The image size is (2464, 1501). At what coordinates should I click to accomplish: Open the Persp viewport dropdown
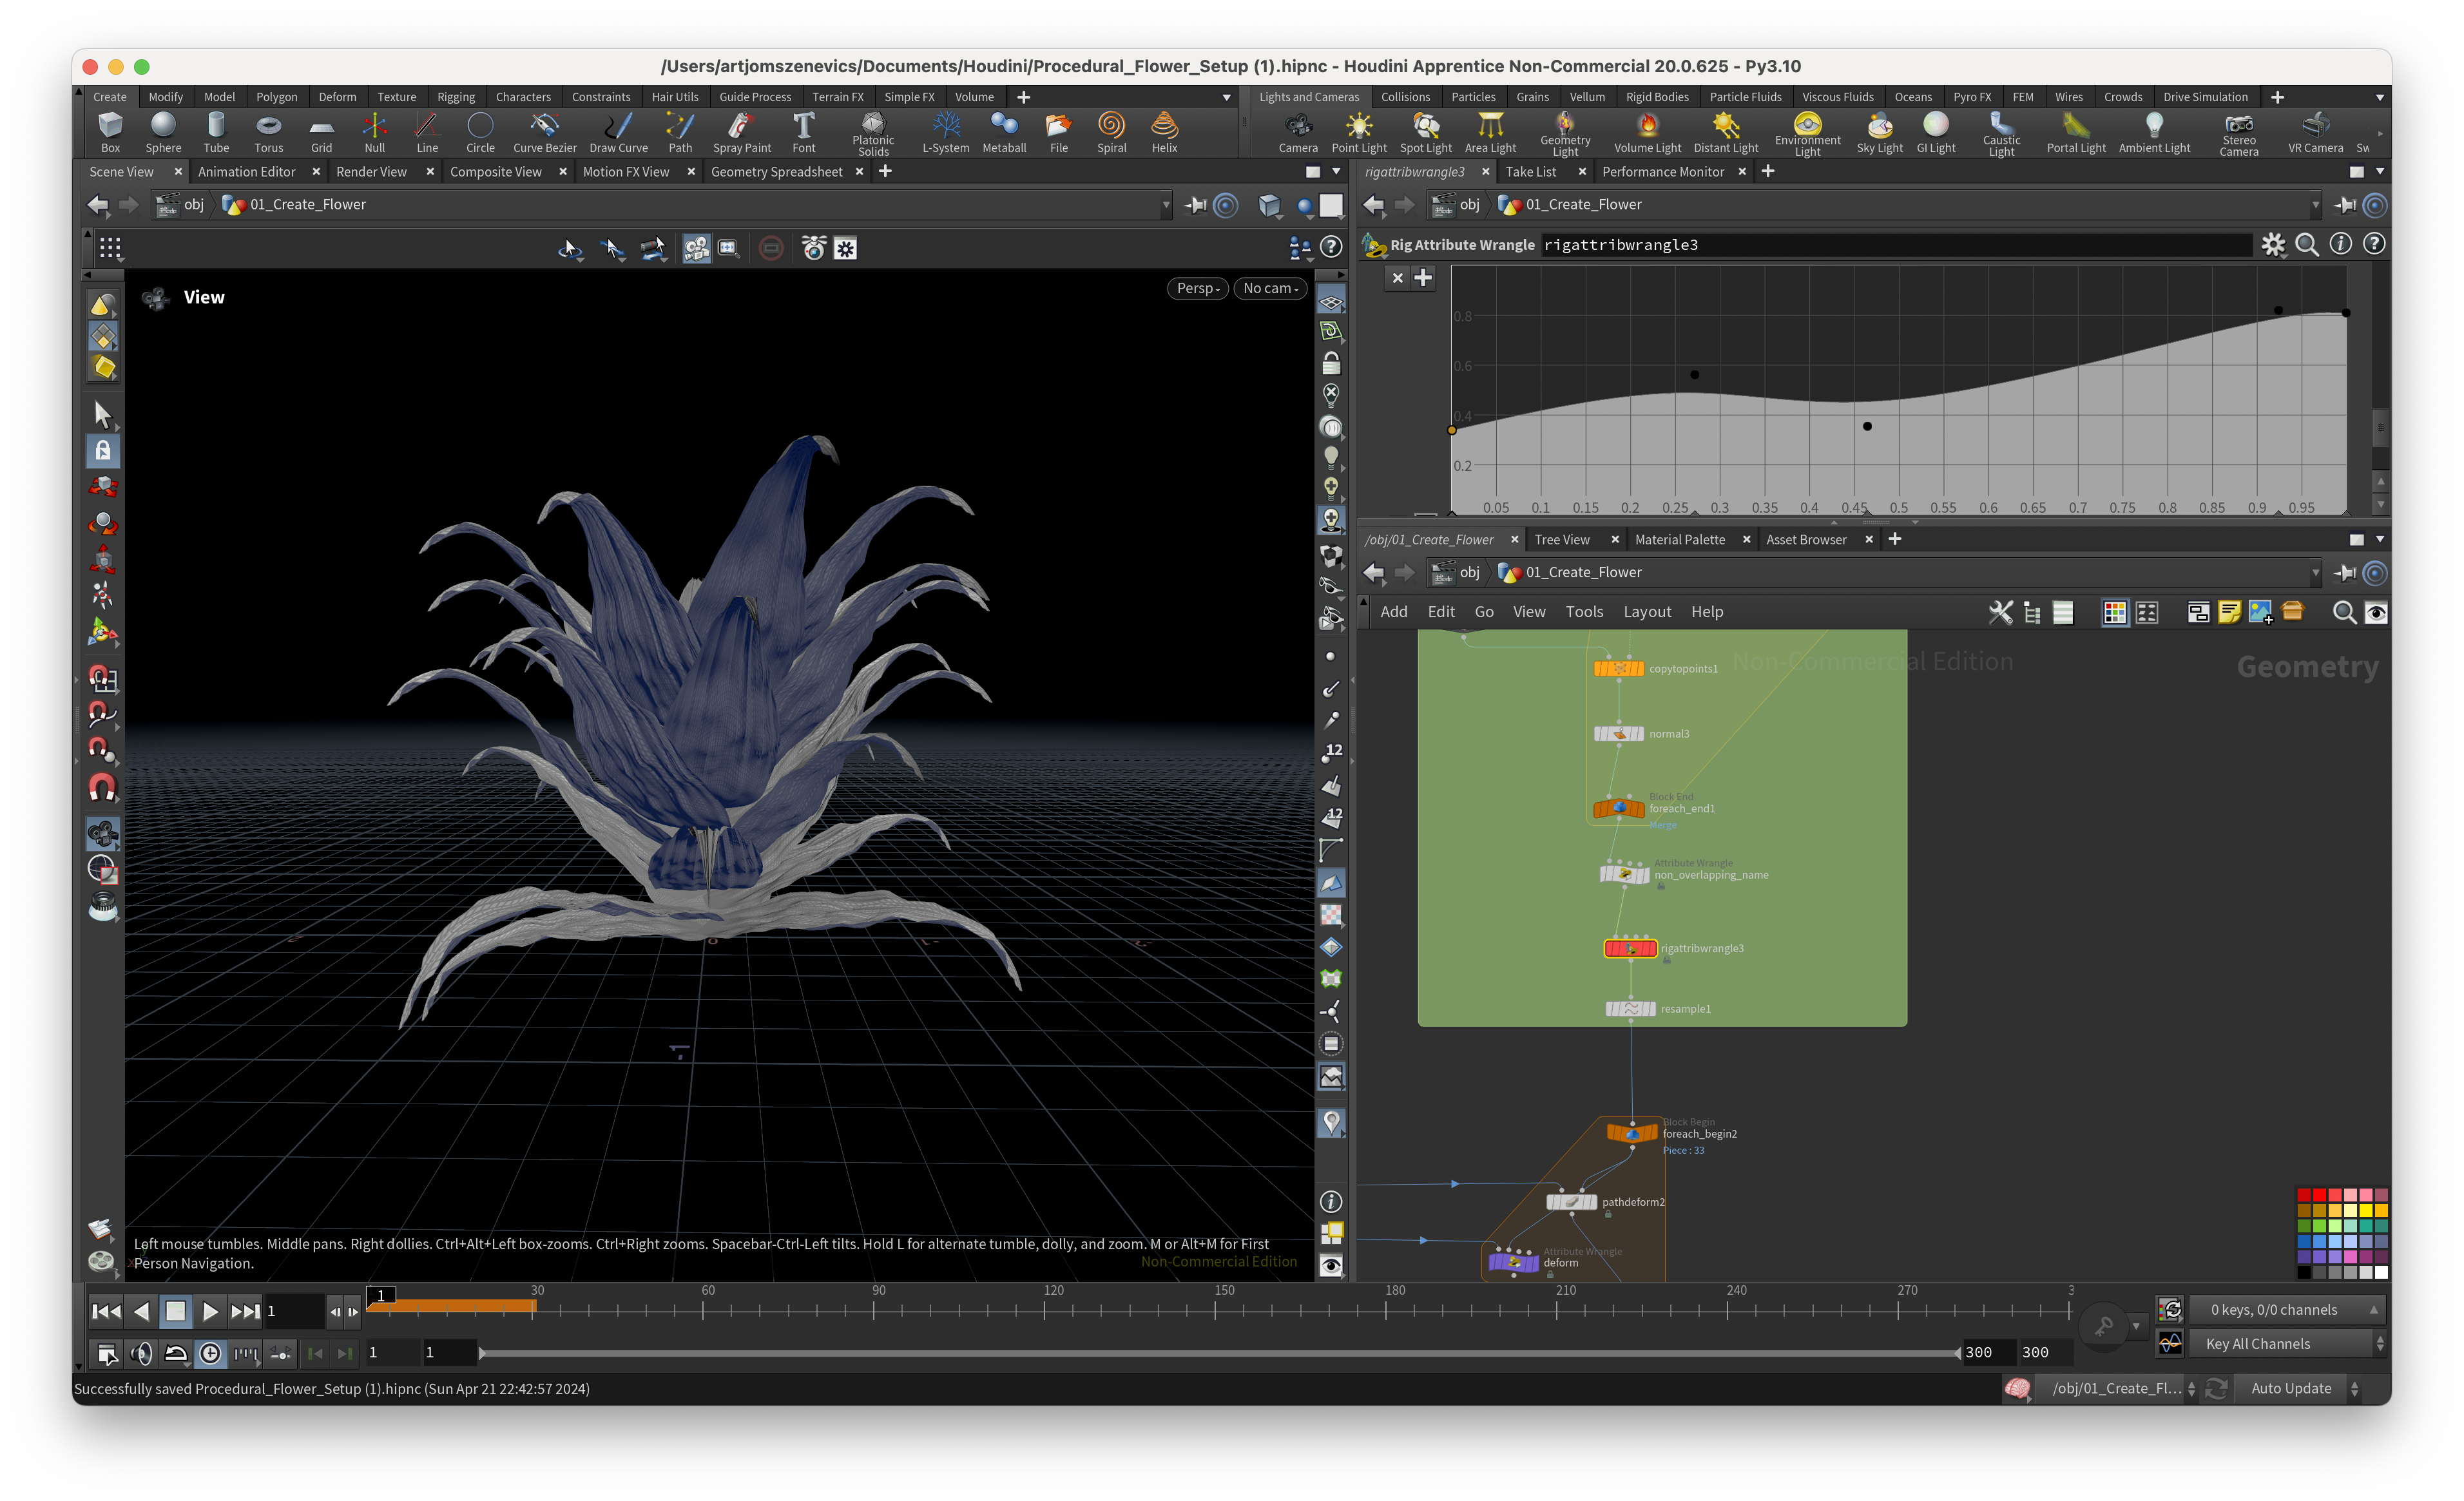[1197, 288]
